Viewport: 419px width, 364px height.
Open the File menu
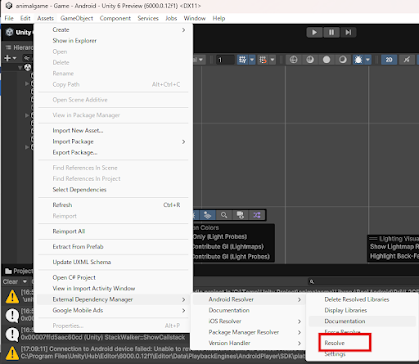click(9, 18)
